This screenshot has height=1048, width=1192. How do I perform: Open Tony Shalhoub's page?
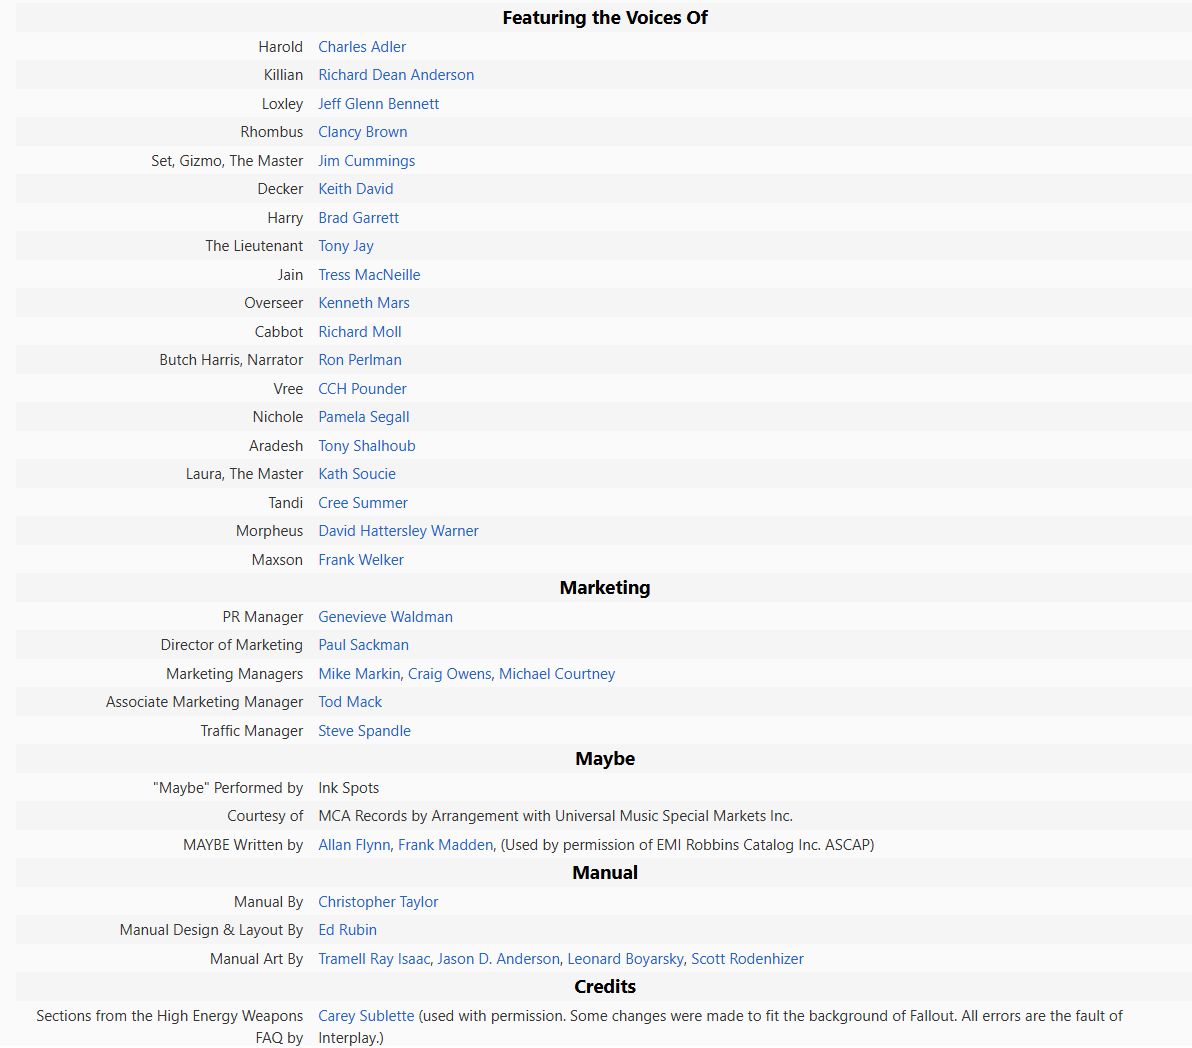pos(367,446)
